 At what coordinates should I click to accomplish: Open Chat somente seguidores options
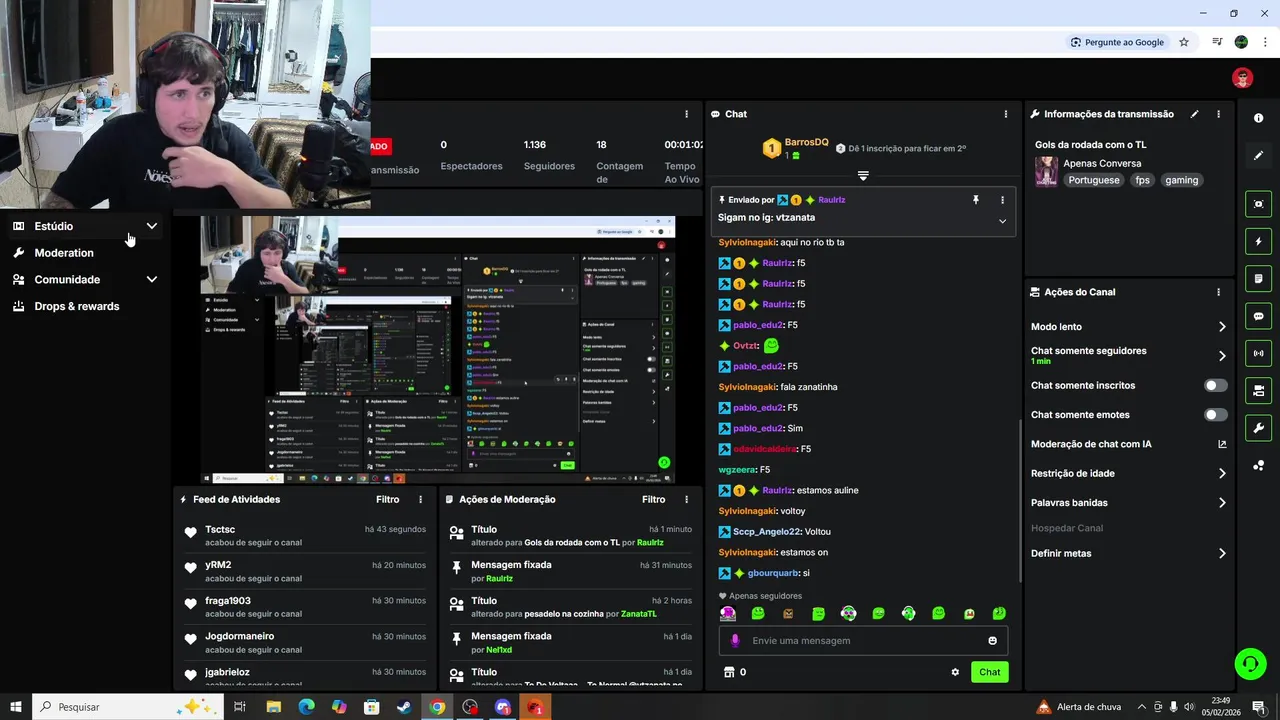pyautogui.click(x=1221, y=356)
